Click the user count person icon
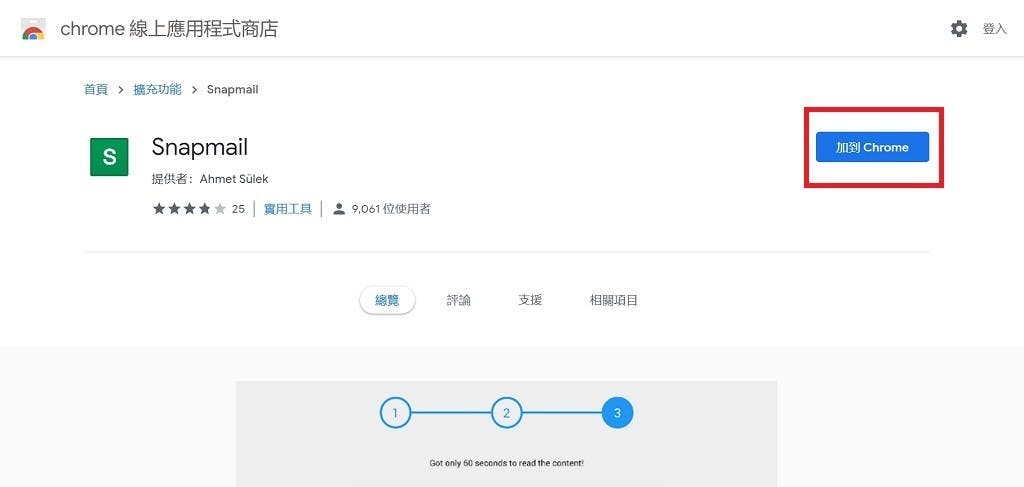Viewport: 1024px width, 487px height. [x=338, y=209]
